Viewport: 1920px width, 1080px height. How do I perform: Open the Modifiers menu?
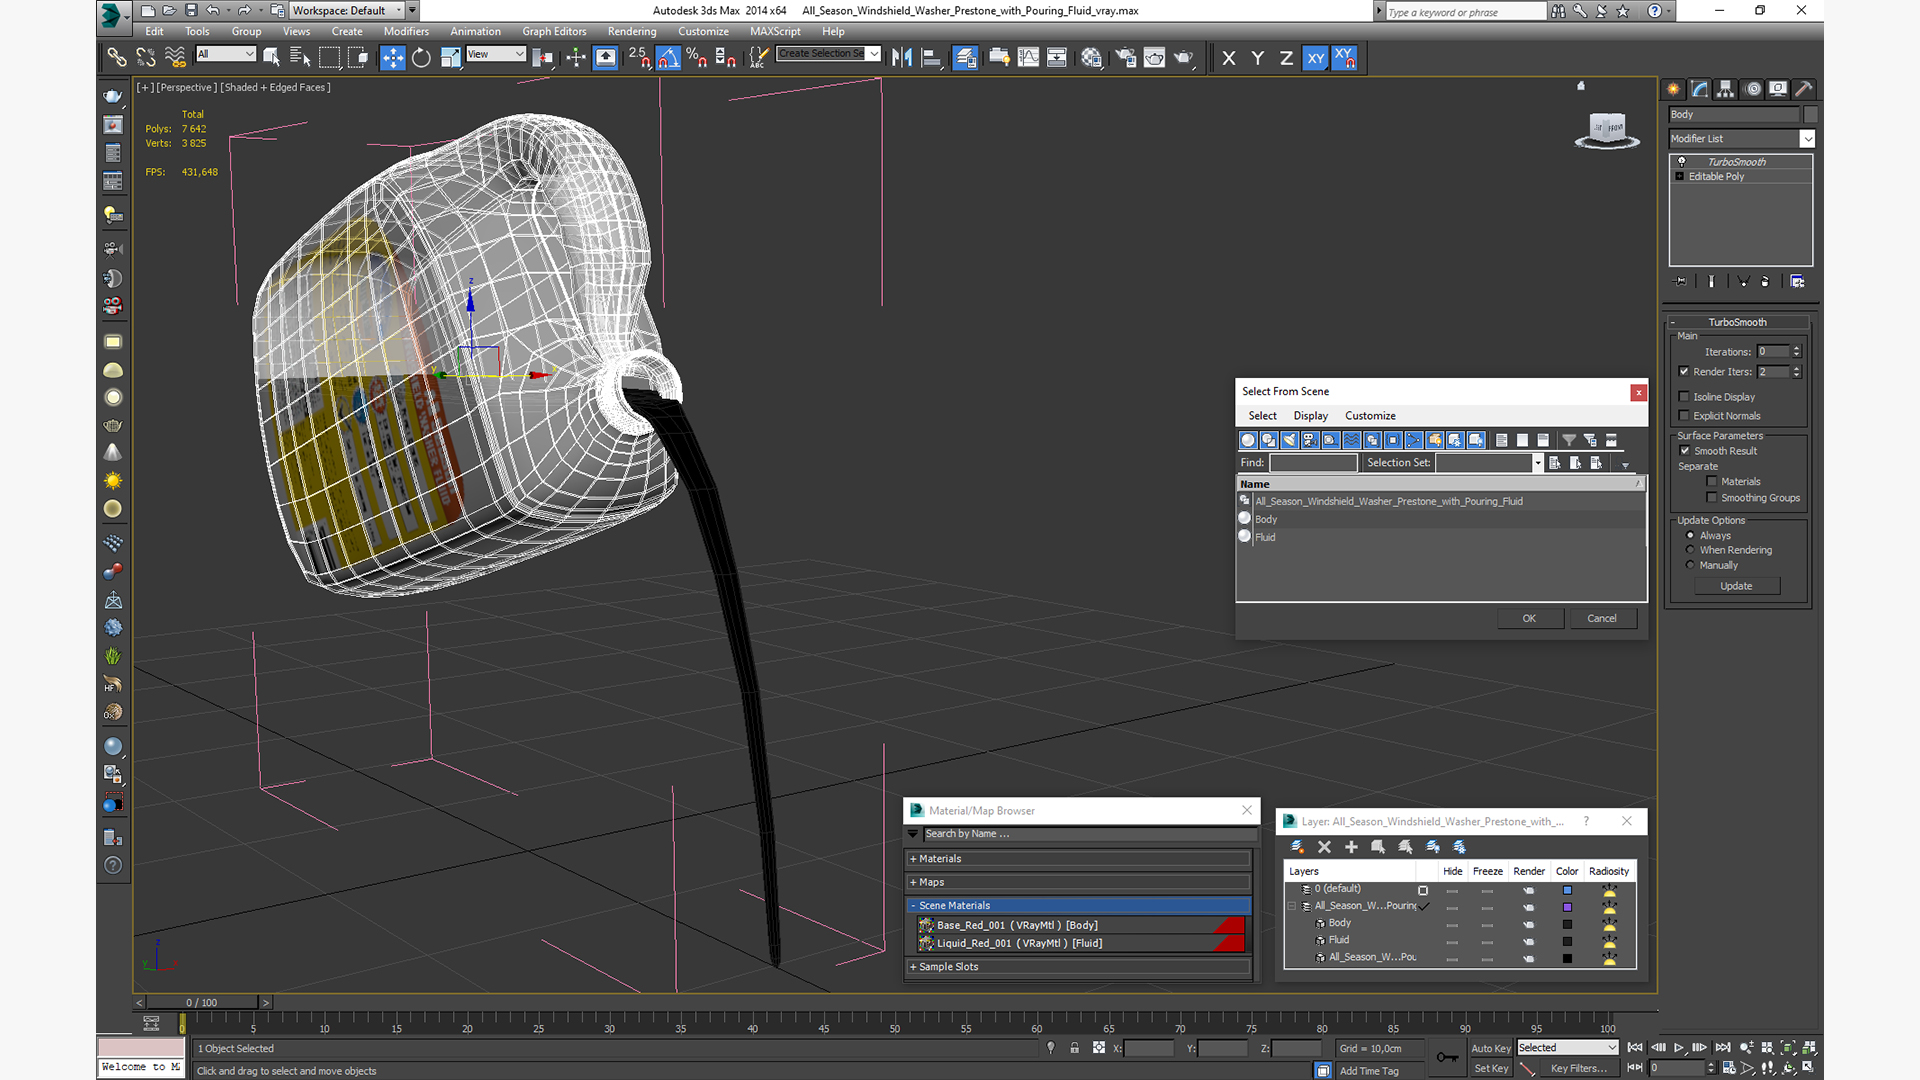coord(406,31)
